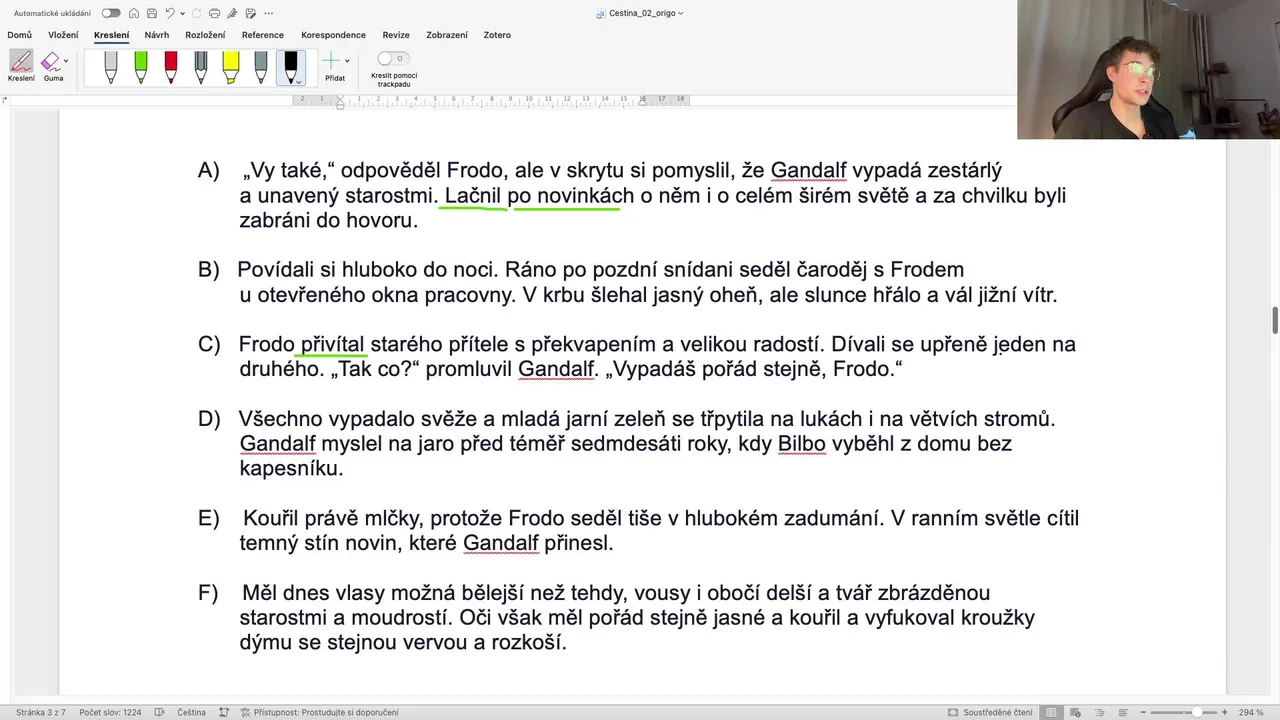Select the web layout view icon
This screenshot has height=720, width=1280.
coord(1075,712)
